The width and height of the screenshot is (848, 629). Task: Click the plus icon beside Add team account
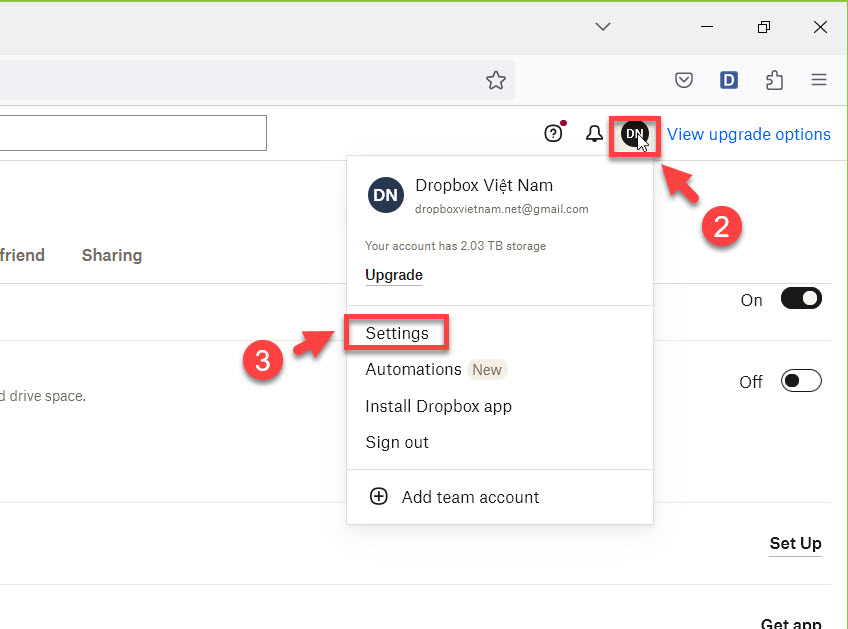pyautogui.click(x=379, y=496)
